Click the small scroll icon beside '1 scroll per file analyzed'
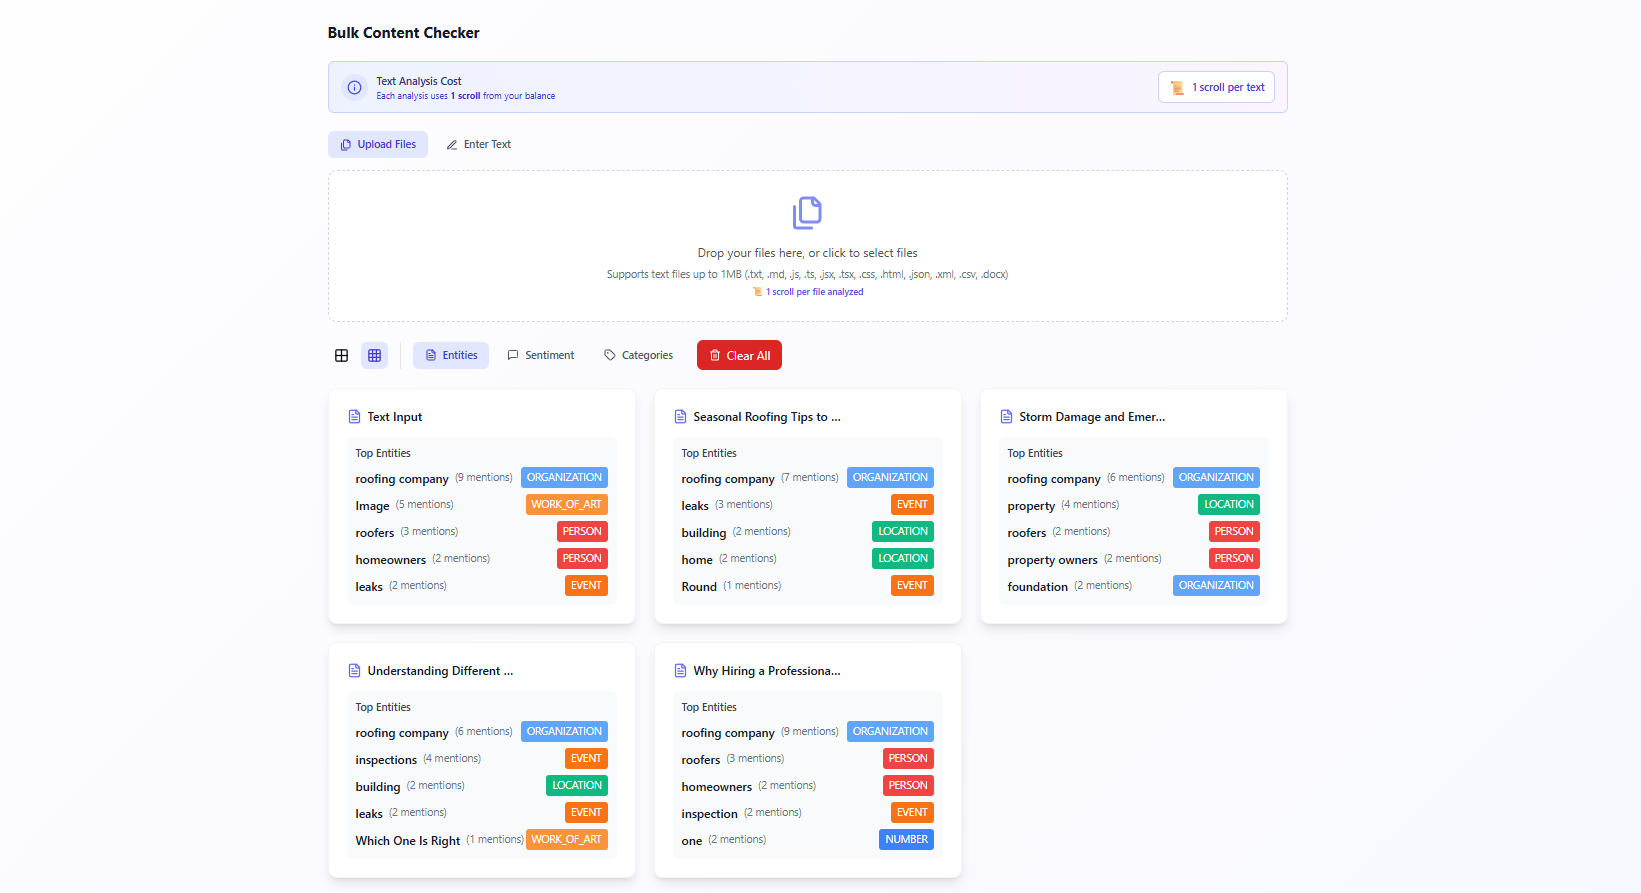This screenshot has height=893, width=1641. pos(757,292)
